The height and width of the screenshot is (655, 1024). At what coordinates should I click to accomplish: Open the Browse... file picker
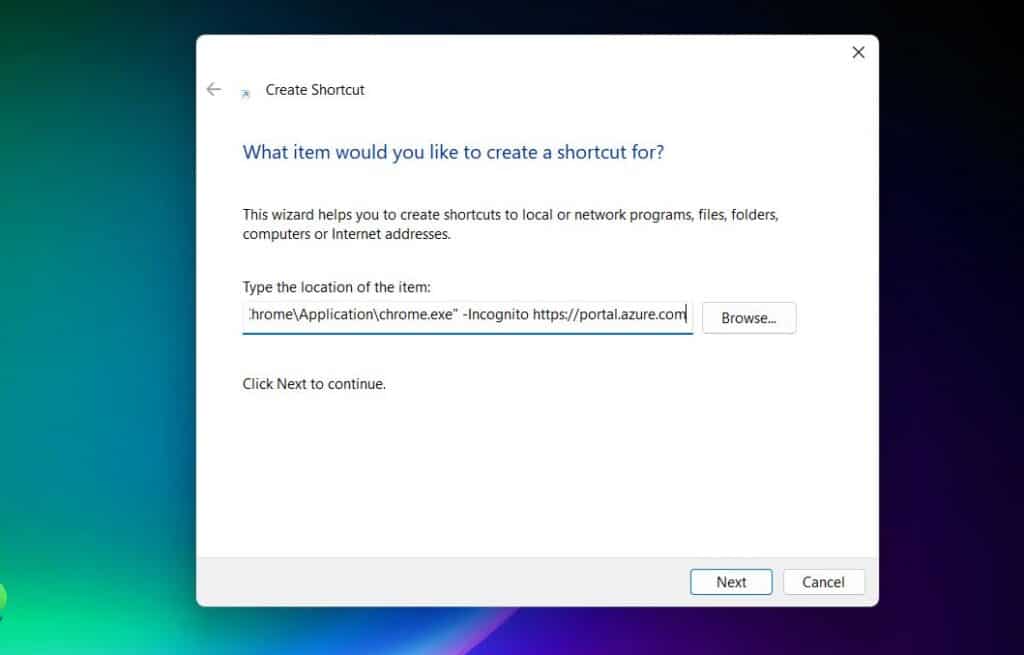749,318
